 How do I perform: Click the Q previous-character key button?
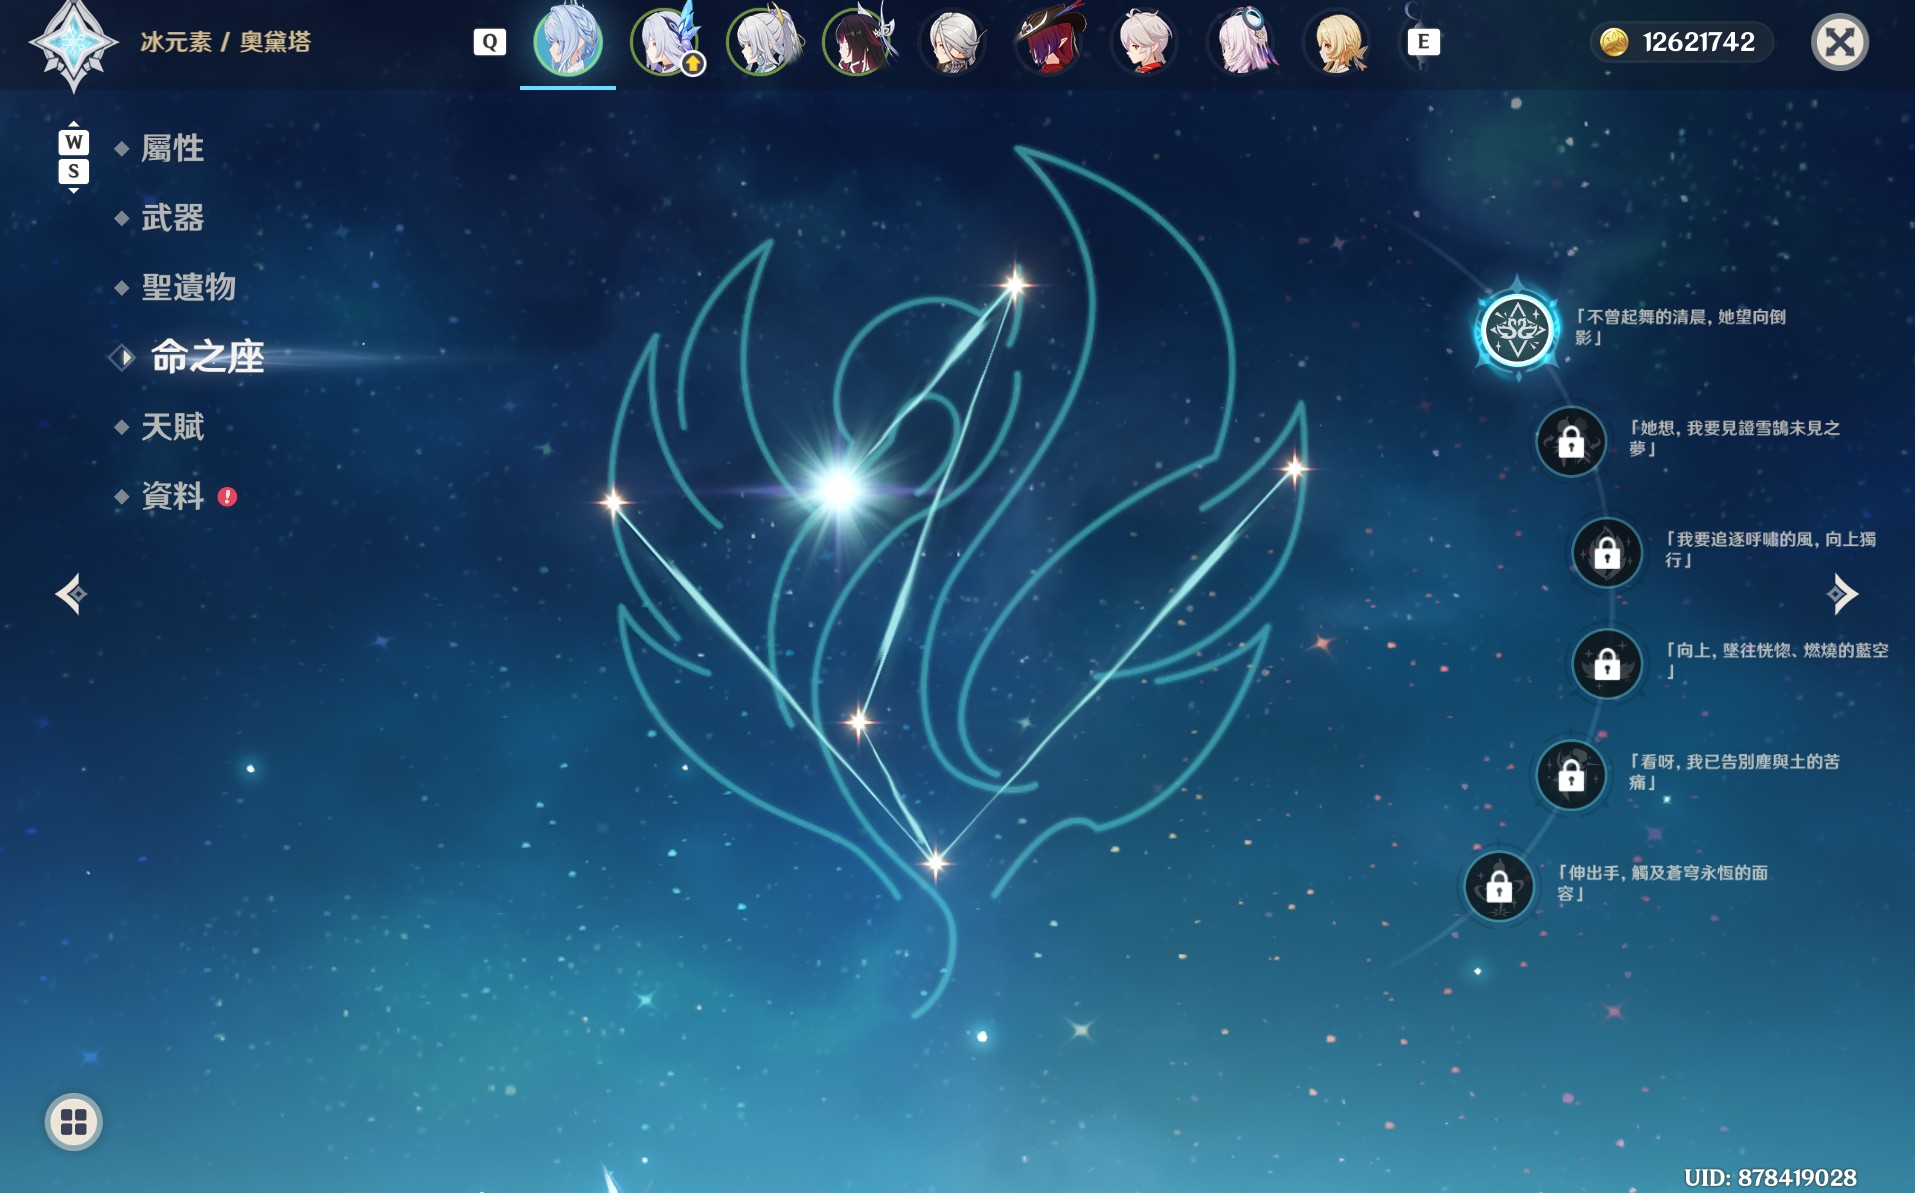point(490,42)
